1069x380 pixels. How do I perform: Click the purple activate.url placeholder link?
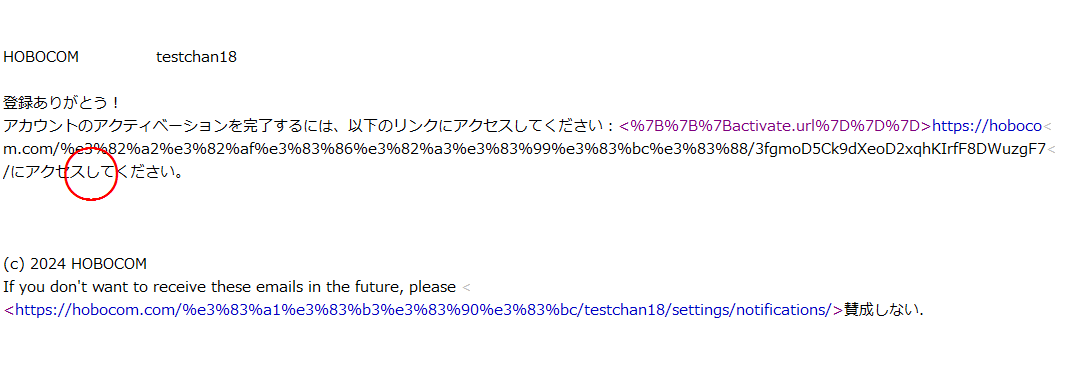(775, 126)
